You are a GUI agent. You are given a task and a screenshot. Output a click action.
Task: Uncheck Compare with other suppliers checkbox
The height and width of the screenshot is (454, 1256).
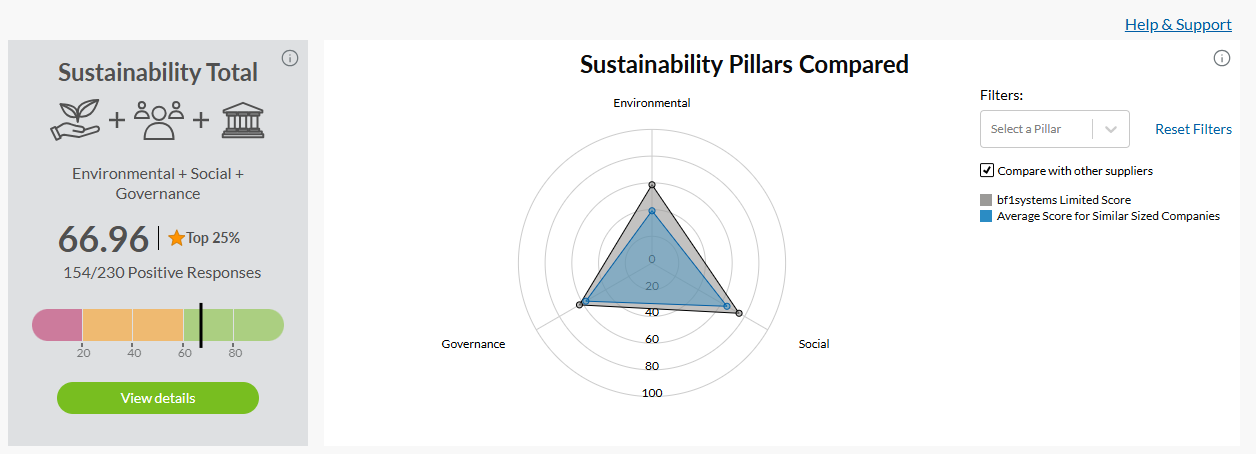click(x=987, y=170)
